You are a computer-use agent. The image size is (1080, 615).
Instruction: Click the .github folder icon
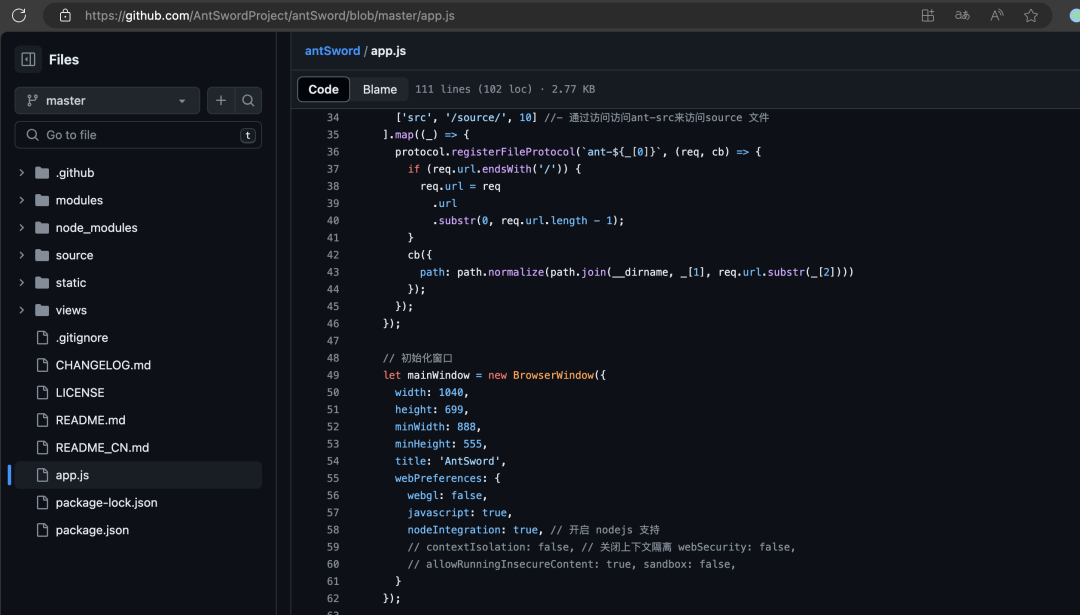pos(42,173)
